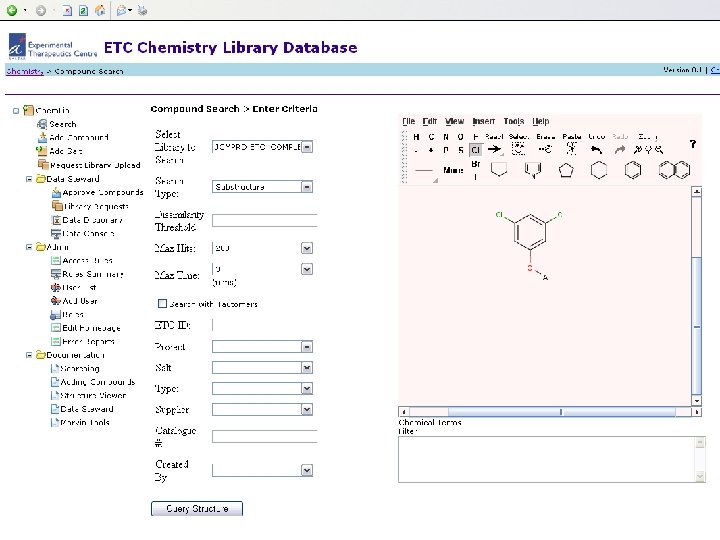Select the Hydrogen (H) atom tool
720x540 pixels.
416,137
